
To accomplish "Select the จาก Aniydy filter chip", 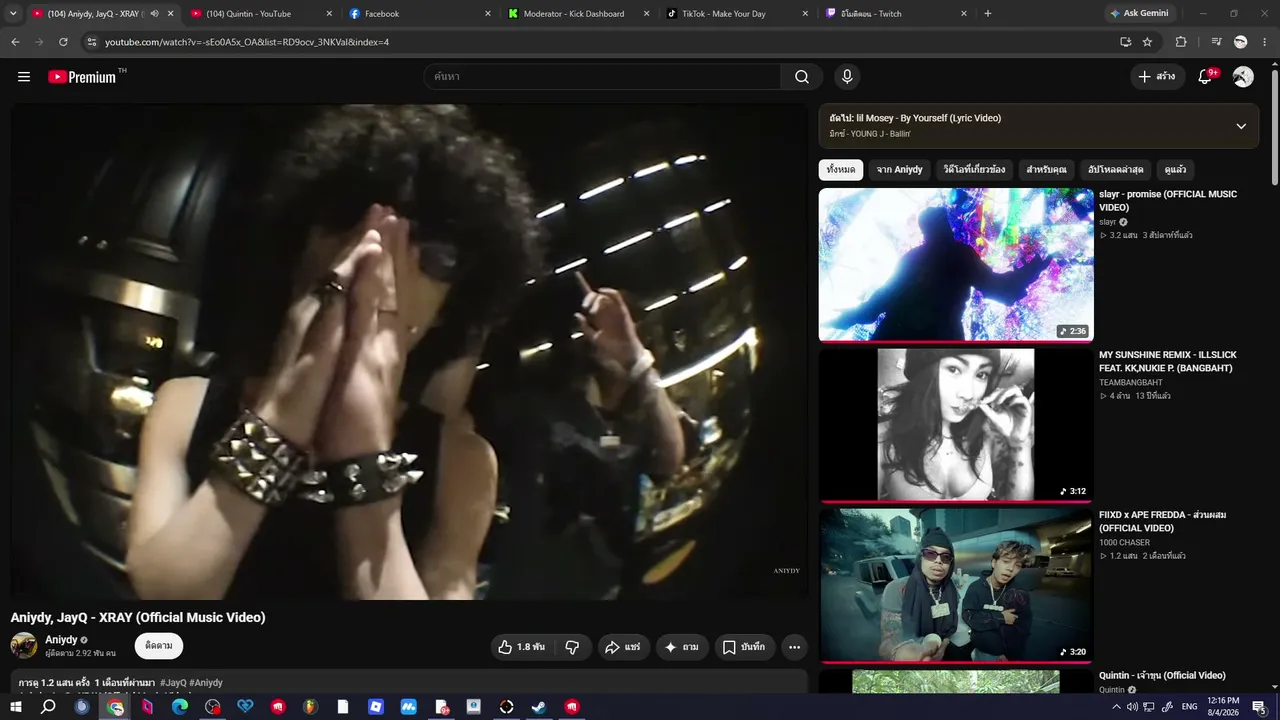I will point(900,170).
